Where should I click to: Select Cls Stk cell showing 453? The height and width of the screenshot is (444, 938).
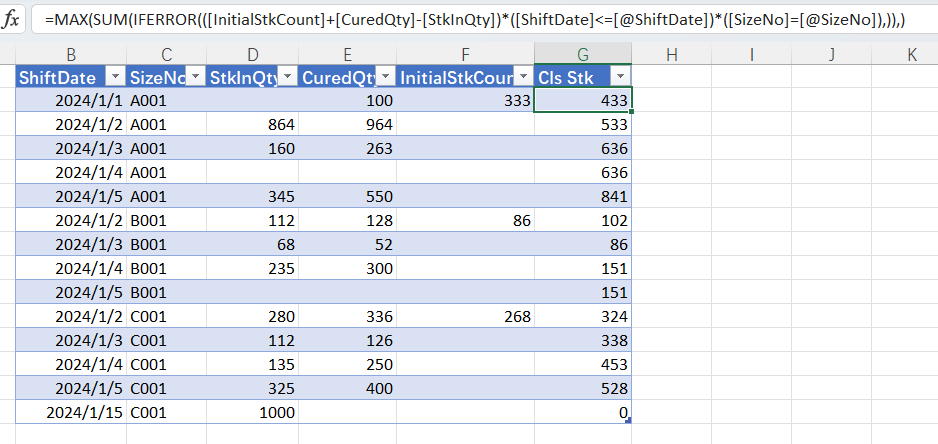tap(583, 364)
